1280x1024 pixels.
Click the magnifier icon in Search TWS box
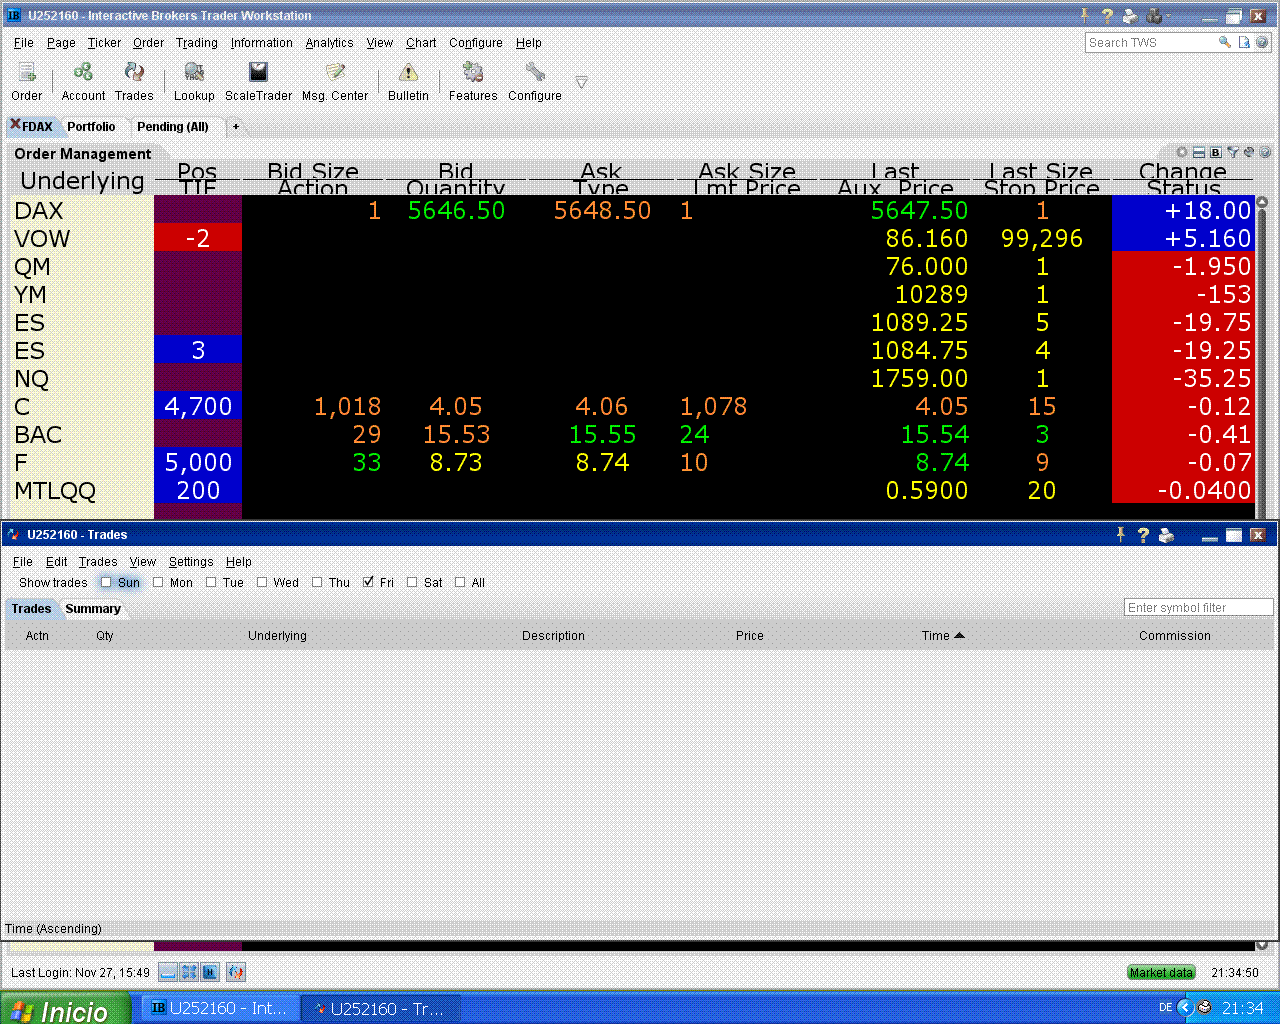tap(1224, 42)
